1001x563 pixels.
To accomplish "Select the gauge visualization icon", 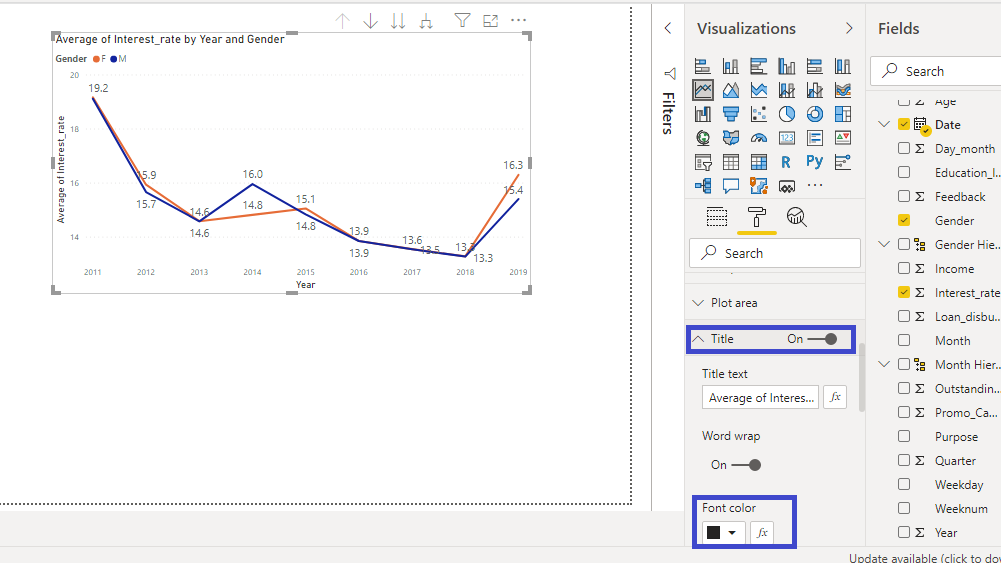I will (x=759, y=138).
